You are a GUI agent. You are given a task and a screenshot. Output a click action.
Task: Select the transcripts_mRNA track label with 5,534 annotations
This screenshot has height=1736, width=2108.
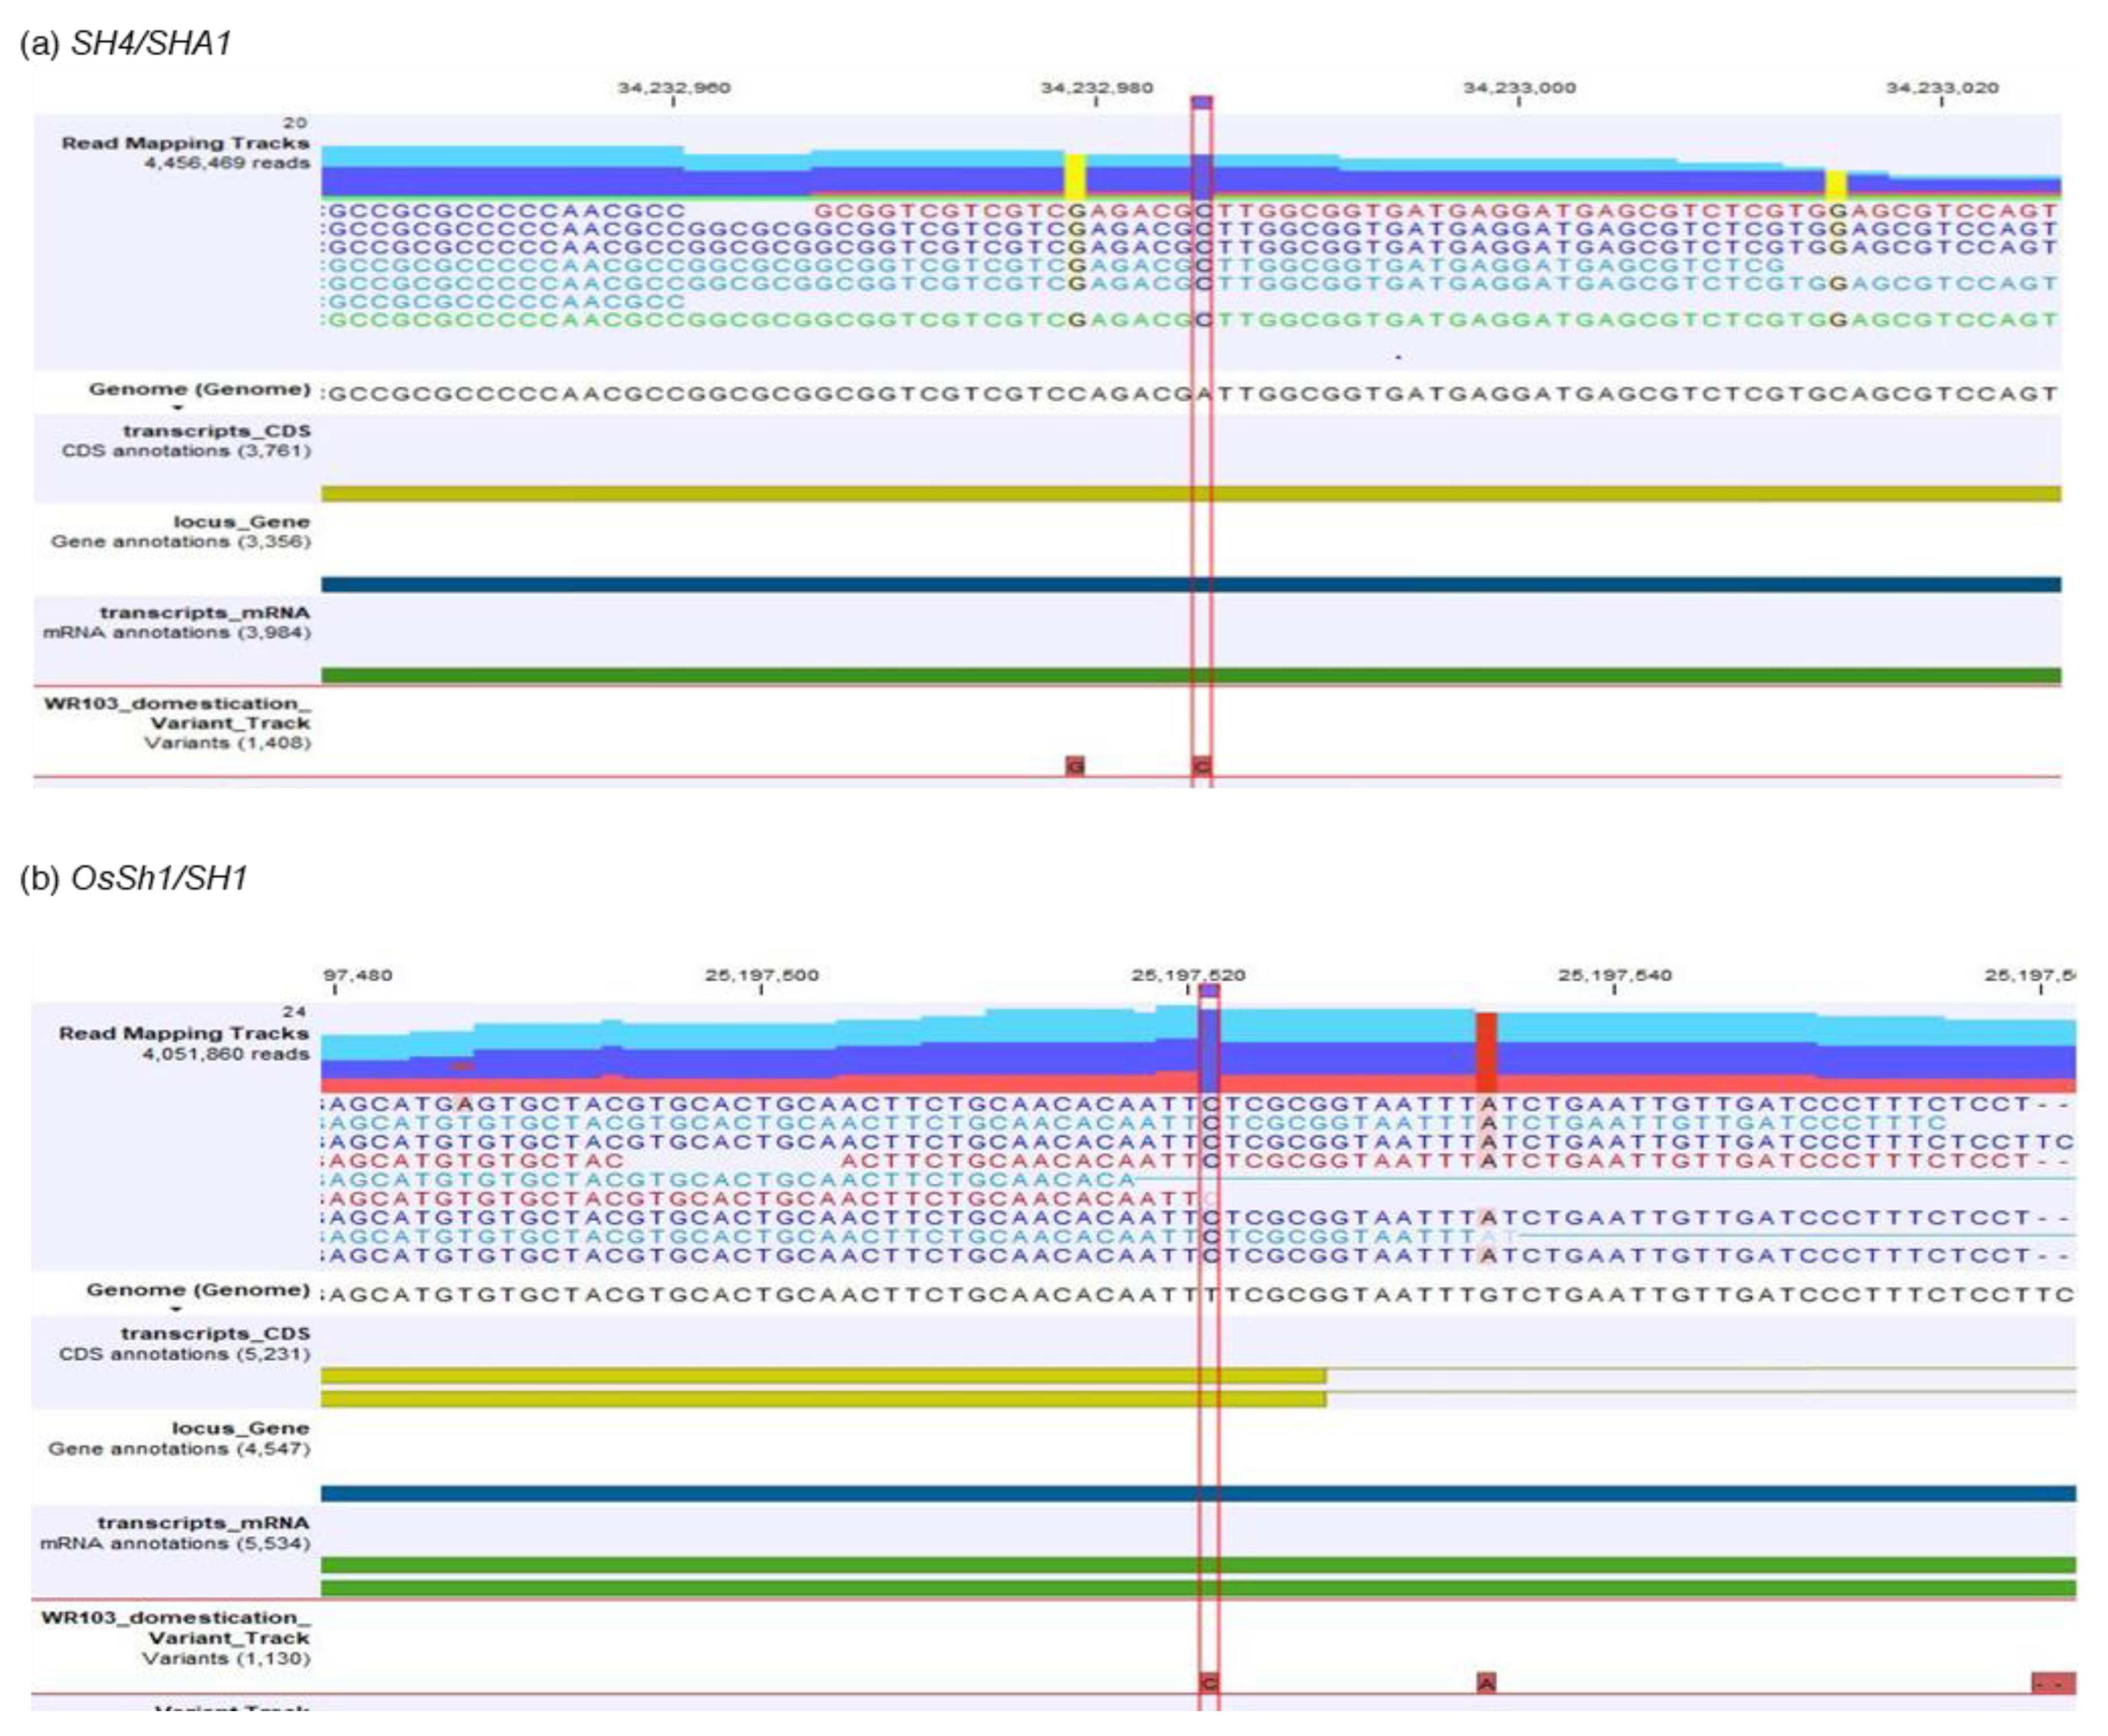click(203, 1522)
